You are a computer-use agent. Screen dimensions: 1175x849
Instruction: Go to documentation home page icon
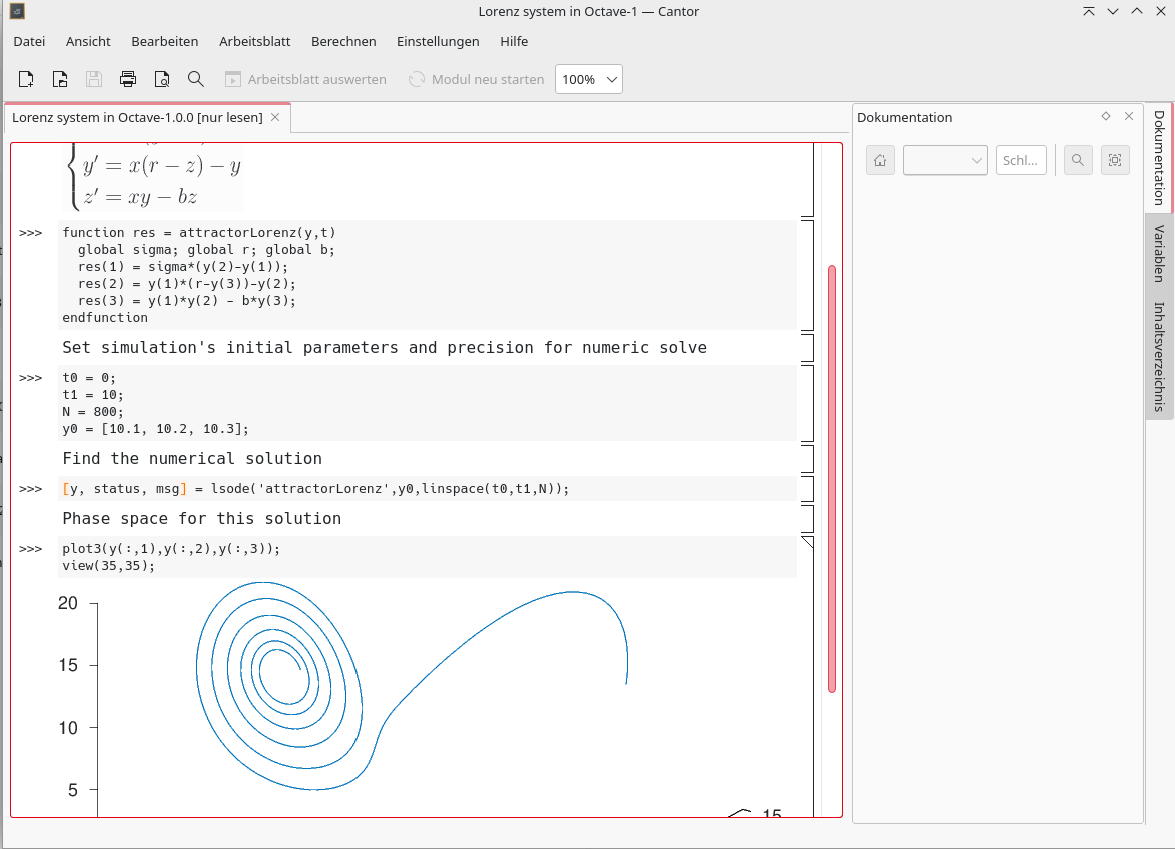[881, 160]
